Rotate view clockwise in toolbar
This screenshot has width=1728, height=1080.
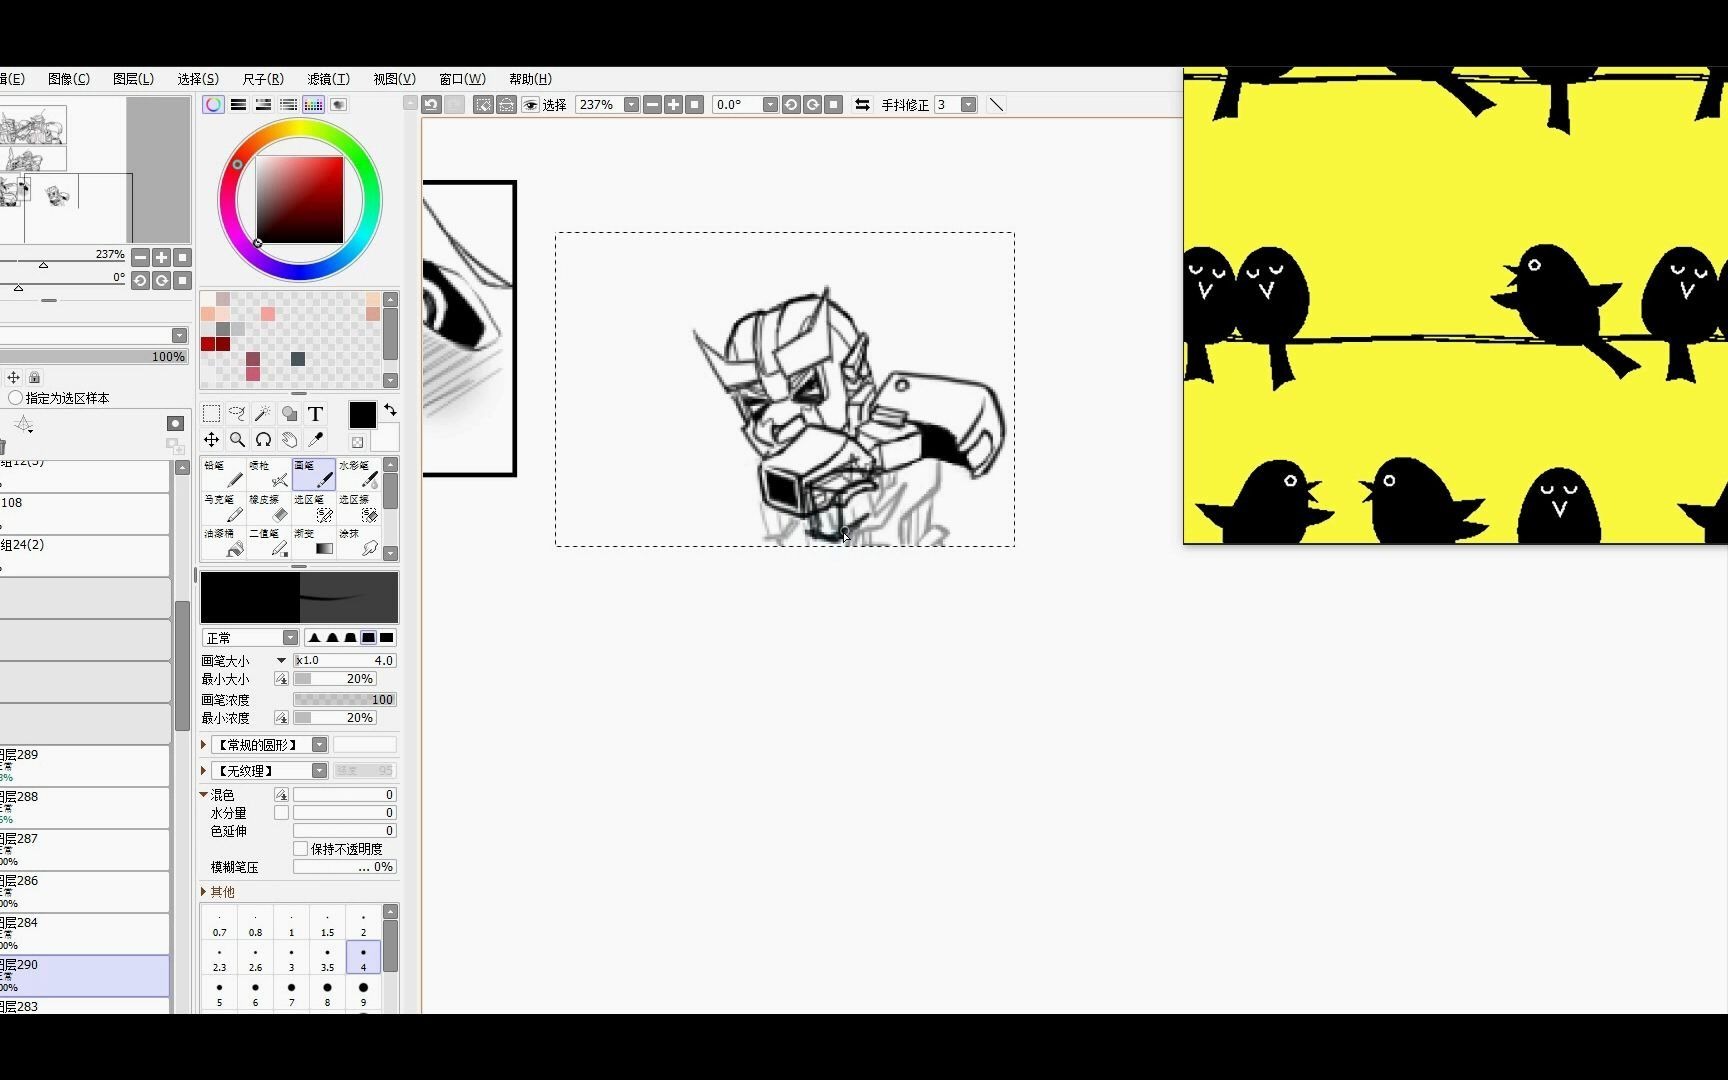tap(812, 104)
